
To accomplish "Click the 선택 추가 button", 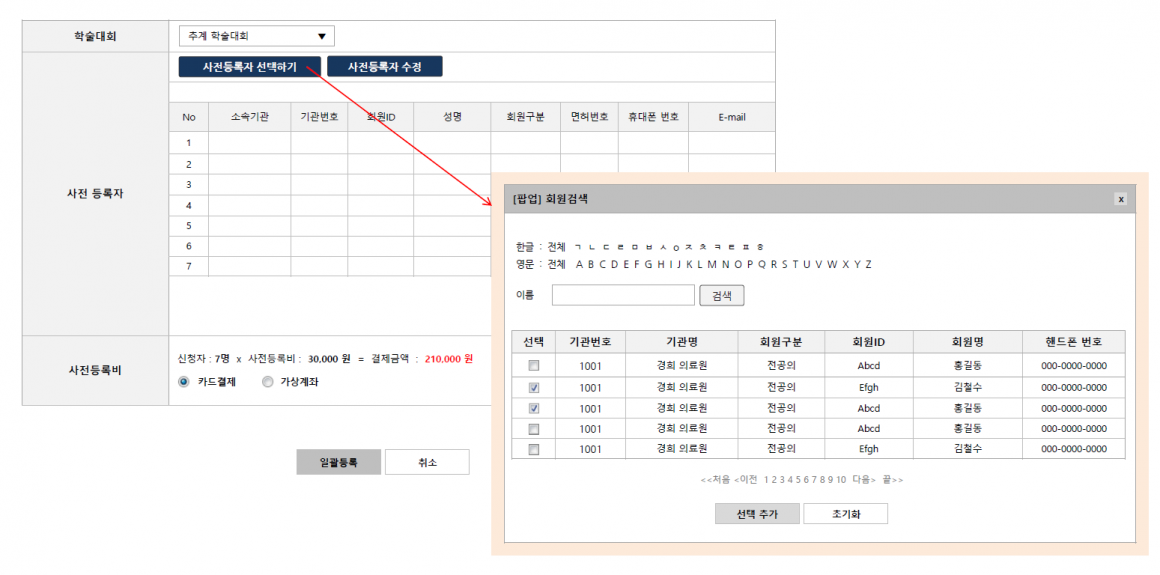I will pos(756,514).
